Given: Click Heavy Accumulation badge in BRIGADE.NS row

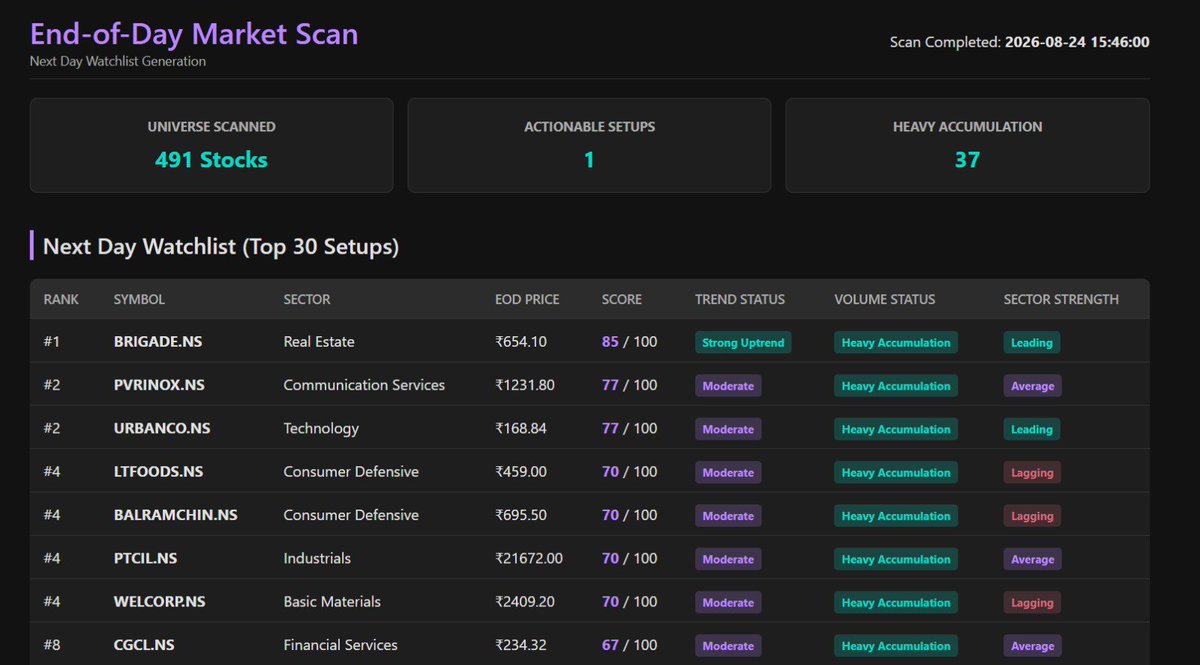Looking at the screenshot, I should pos(896,343).
